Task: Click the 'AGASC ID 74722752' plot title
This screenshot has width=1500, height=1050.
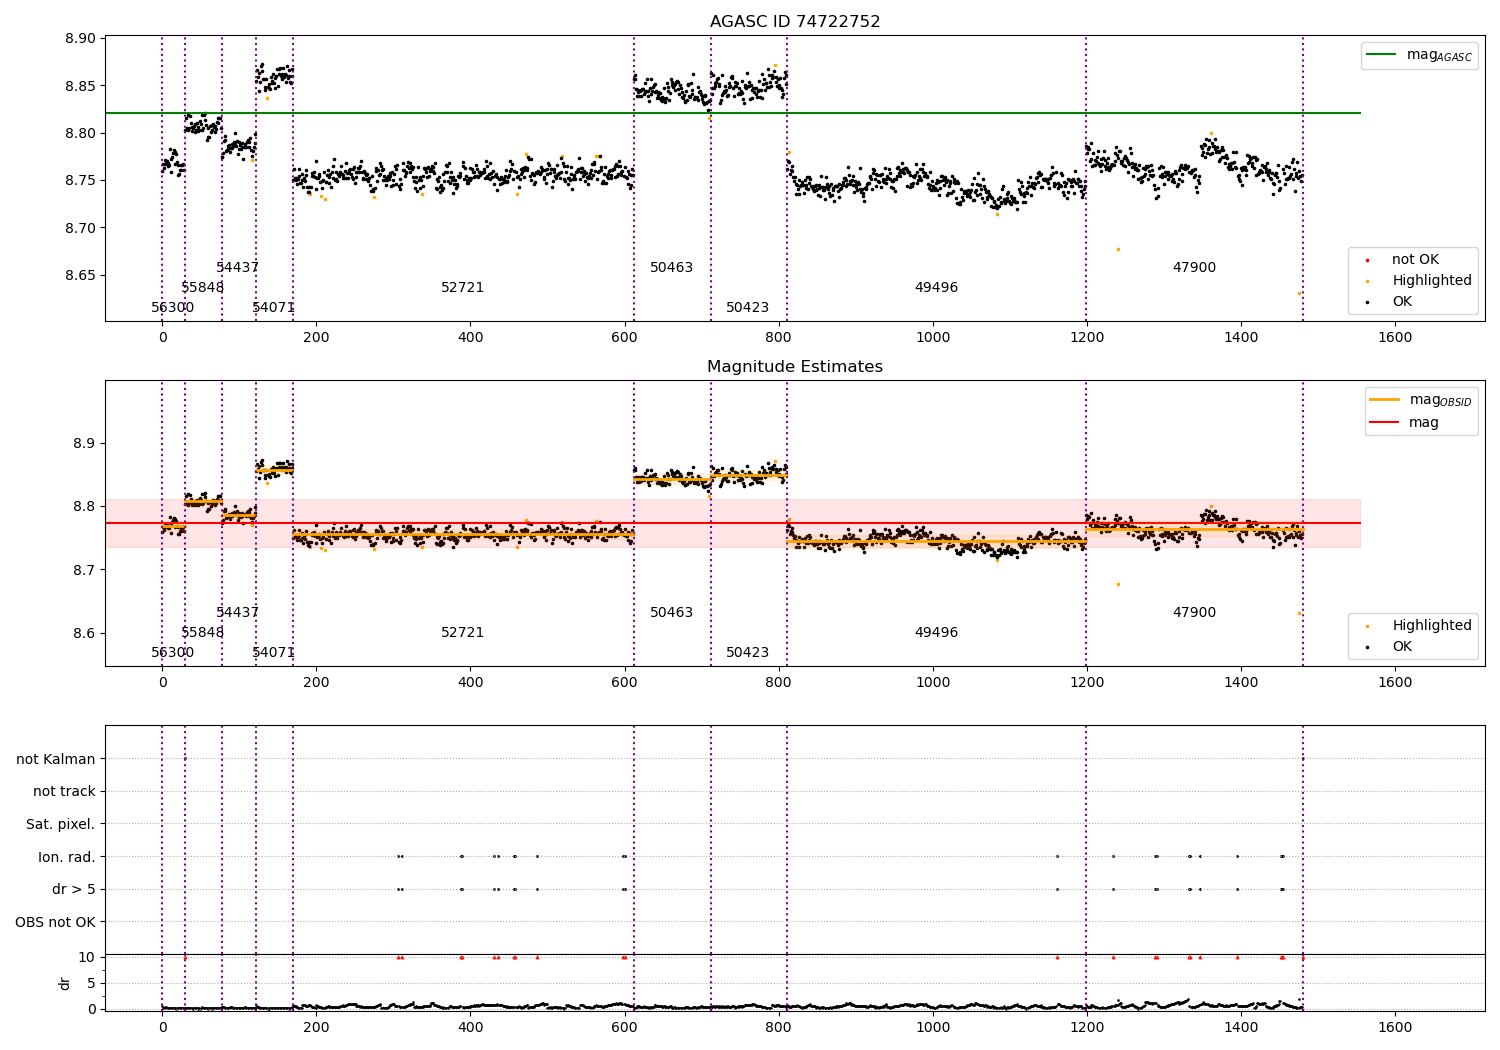Action: (x=795, y=22)
